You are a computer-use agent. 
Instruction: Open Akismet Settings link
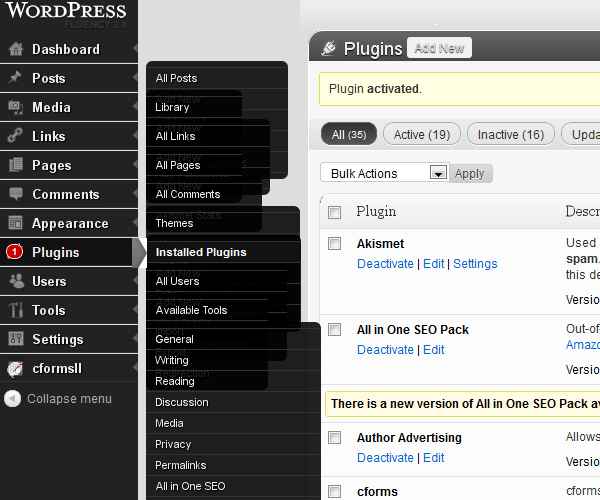coord(475,264)
